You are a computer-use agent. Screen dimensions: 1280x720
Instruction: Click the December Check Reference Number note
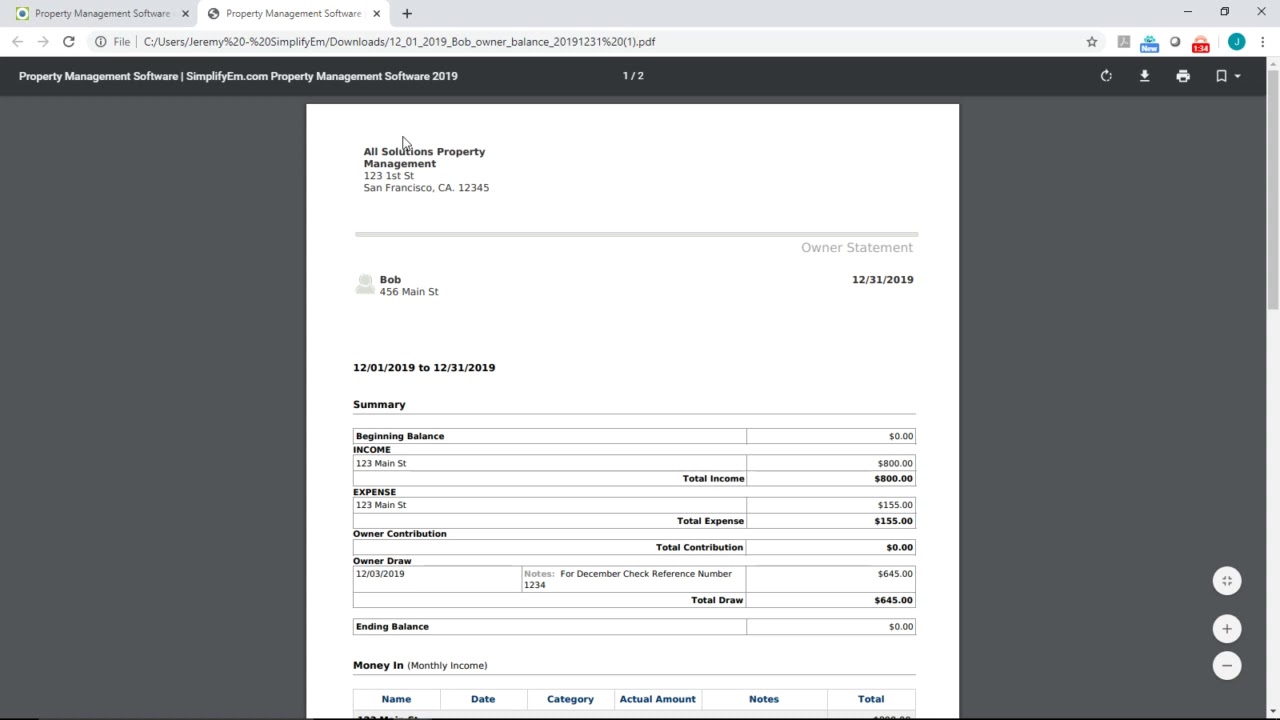(x=628, y=579)
